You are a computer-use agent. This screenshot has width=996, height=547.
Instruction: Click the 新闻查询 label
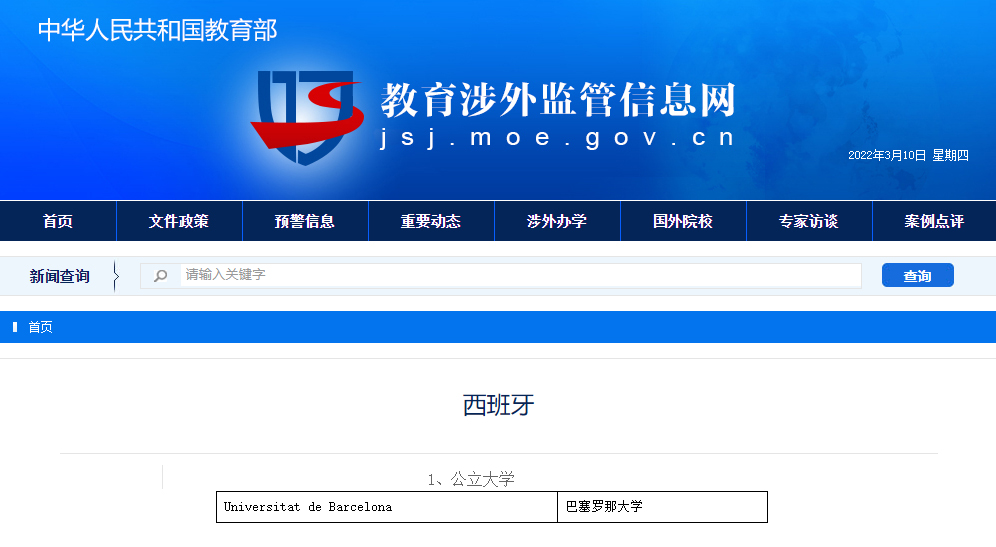pyautogui.click(x=59, y=276)
